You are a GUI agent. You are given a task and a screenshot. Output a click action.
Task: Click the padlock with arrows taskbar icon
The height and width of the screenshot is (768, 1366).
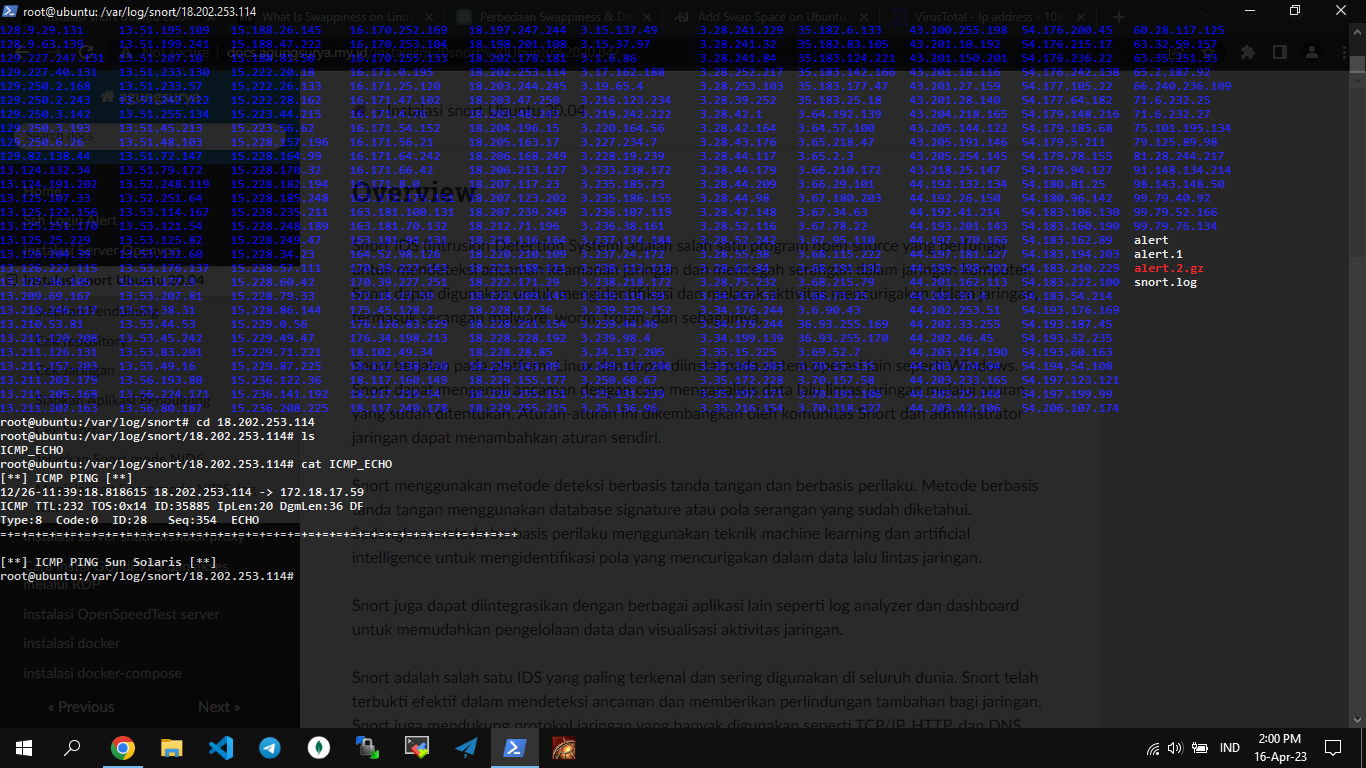click(x=368, y=747)
